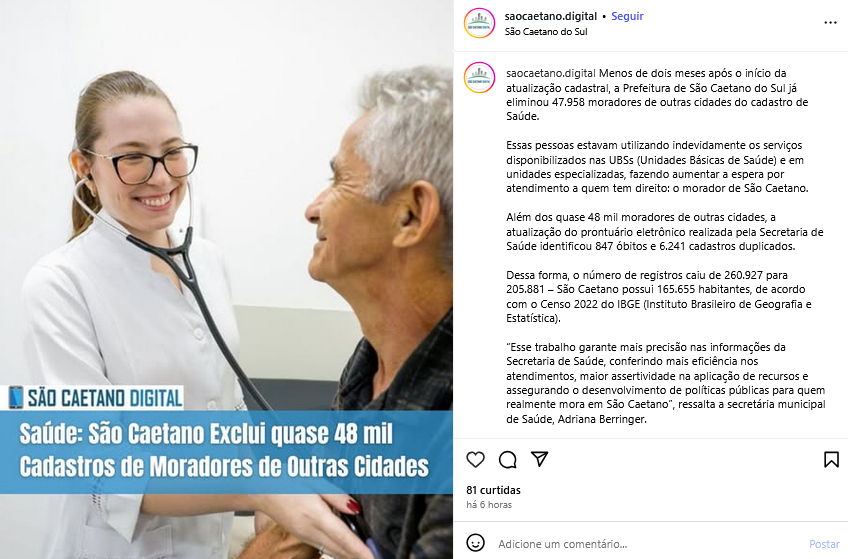Click the saocaetano.digital username in the caption
The width and height of the screenshot is (848, 559).
click(x=551, y=73)
